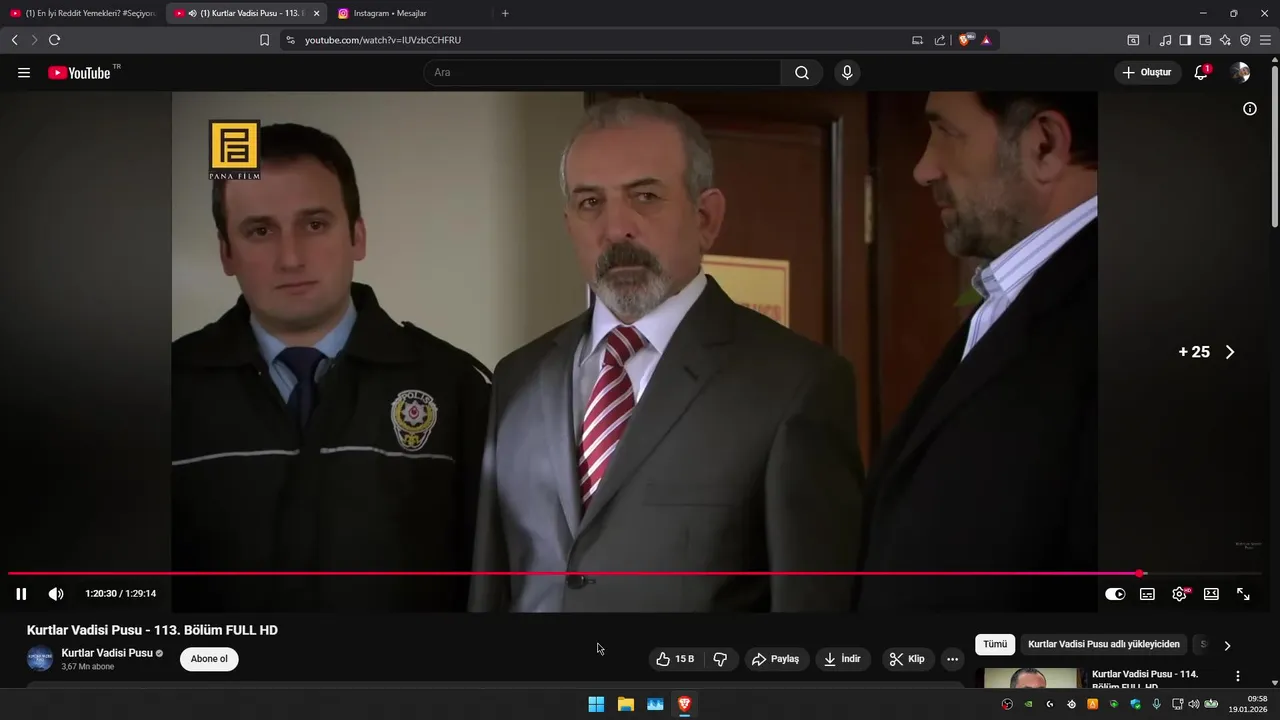Viewport: 1280px width, 720px height.
Task: Open the YouTube hamburger guide menu
Action: tap(24, 73)
